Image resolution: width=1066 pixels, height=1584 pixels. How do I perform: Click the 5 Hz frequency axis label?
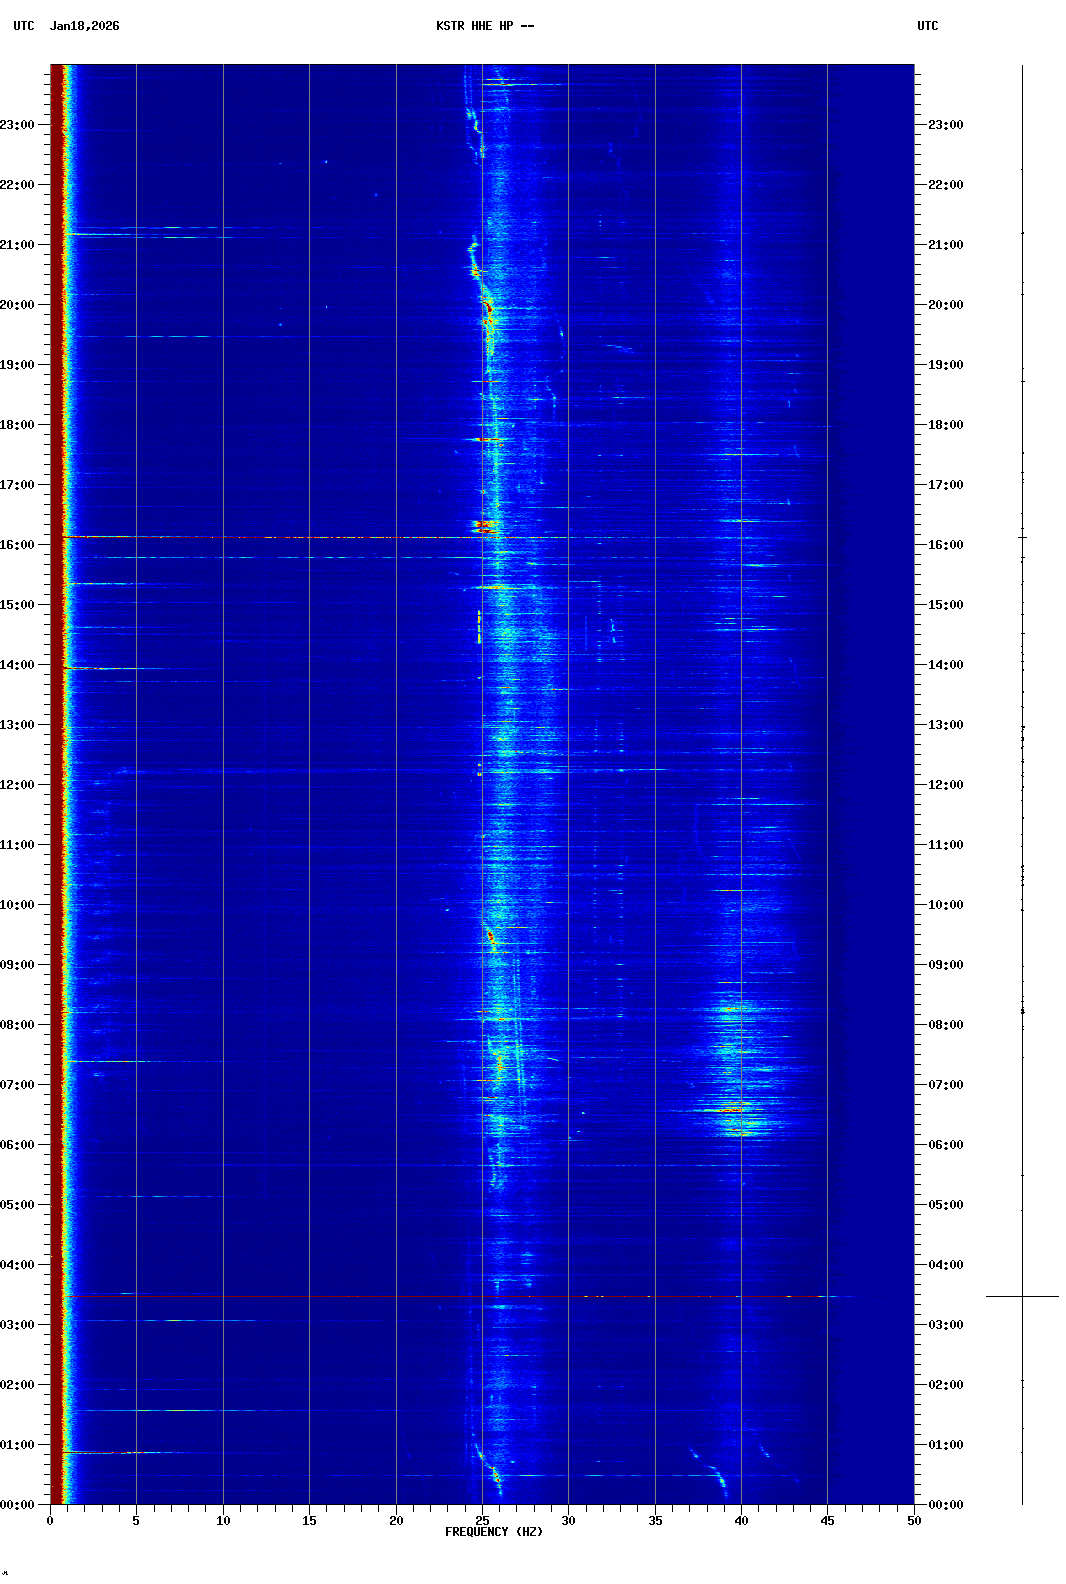(x=136, y=1520)
